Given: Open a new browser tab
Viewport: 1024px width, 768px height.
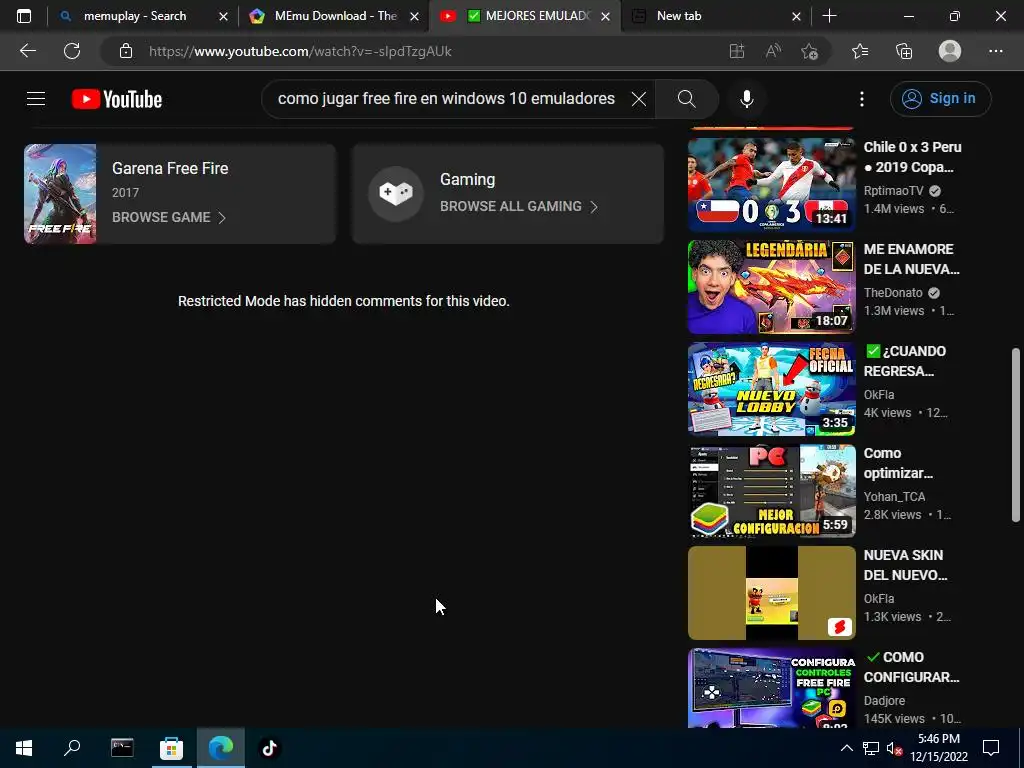Looking at the screenshot, I should click(x=829, y=16).
